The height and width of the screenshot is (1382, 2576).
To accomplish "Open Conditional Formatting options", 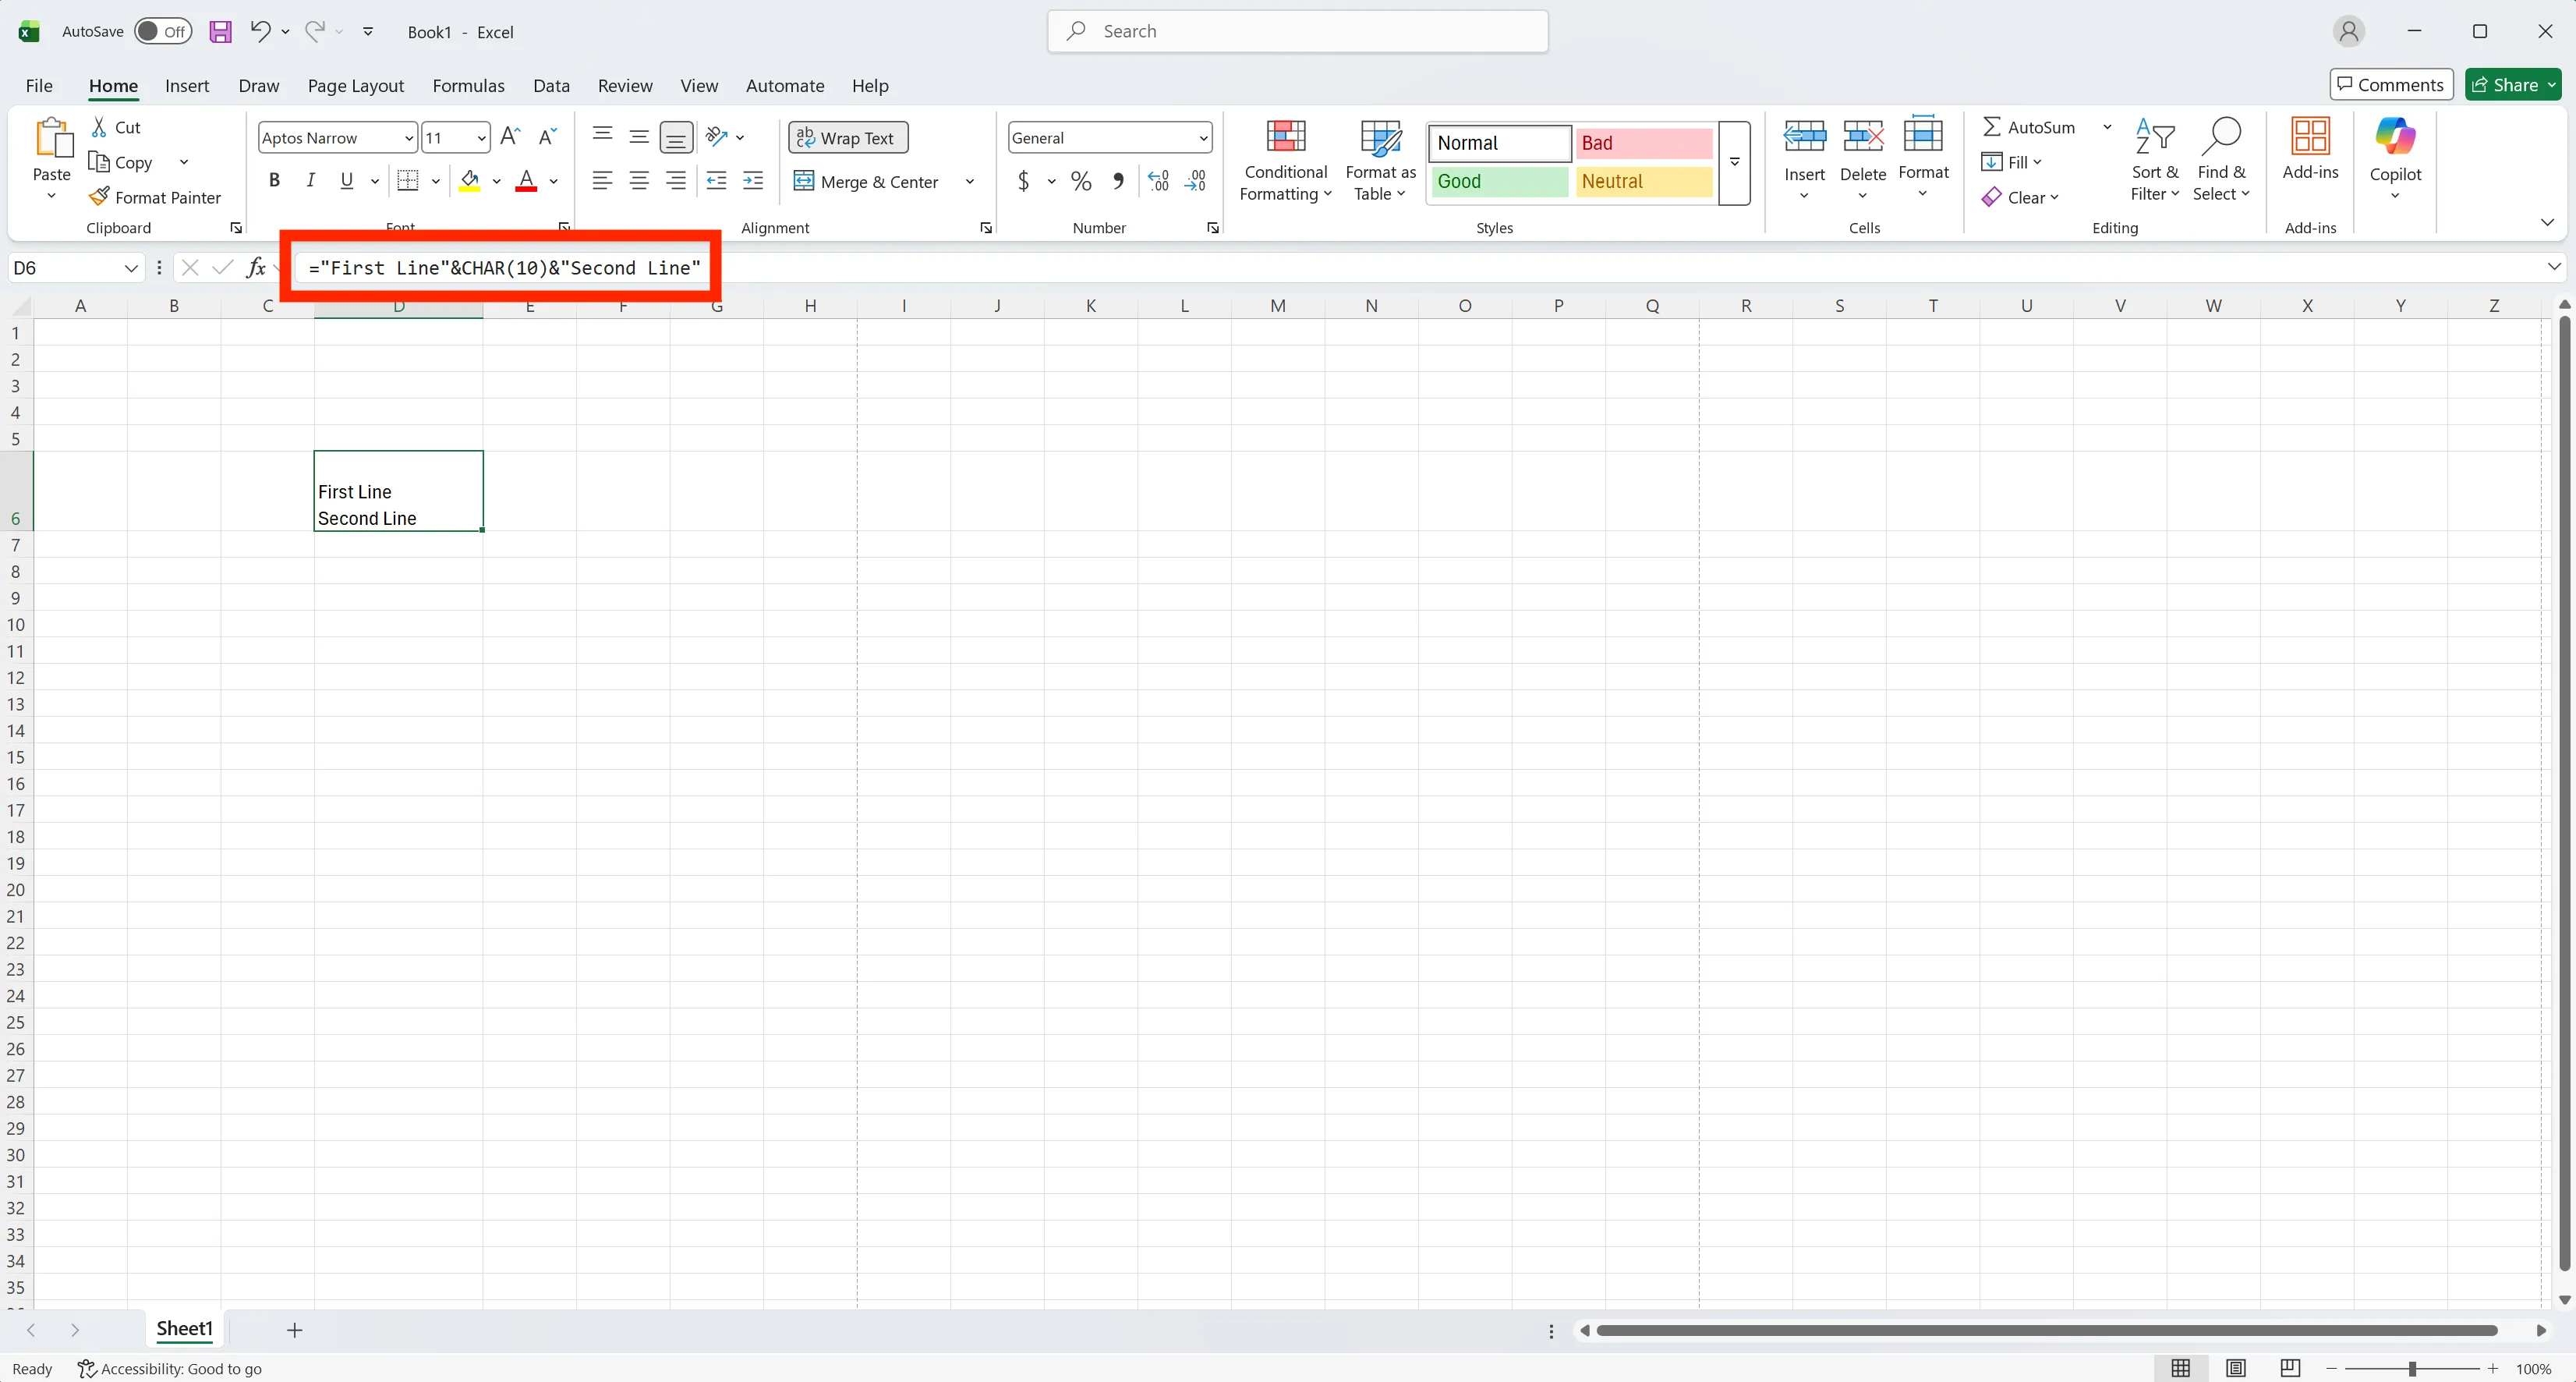I will click(1286, 160).
